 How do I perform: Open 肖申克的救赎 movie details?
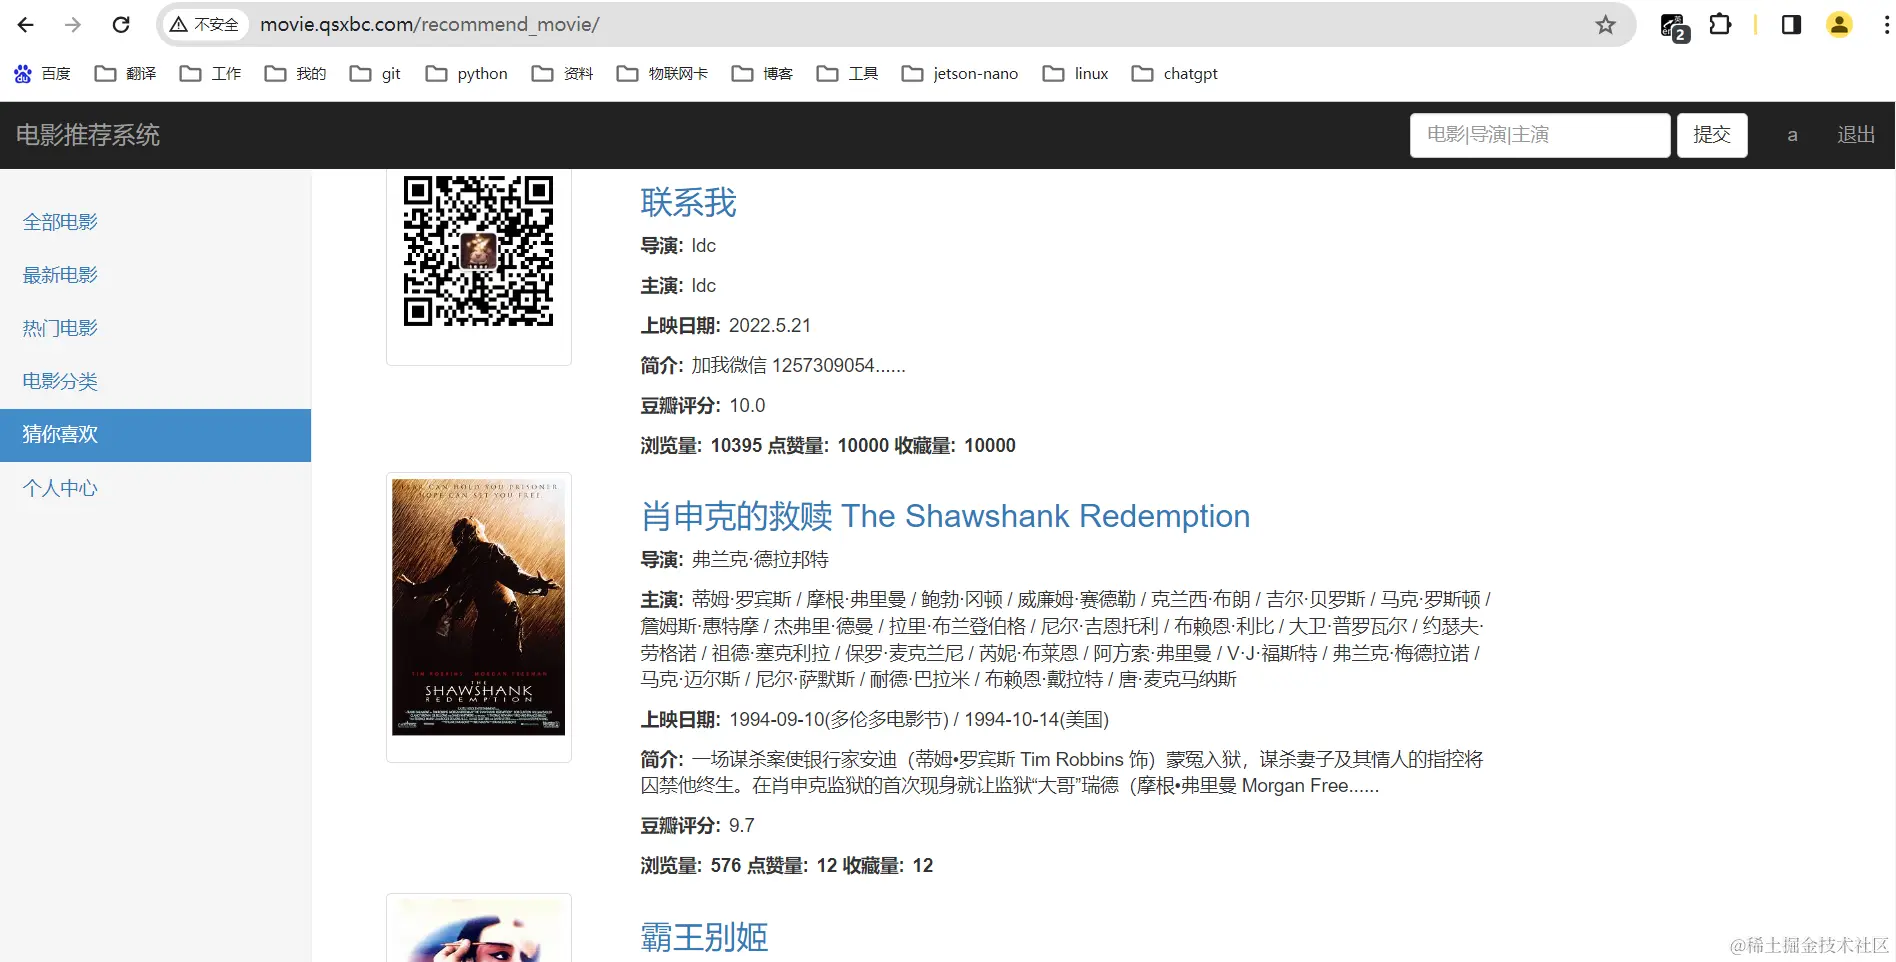(944, 516)
